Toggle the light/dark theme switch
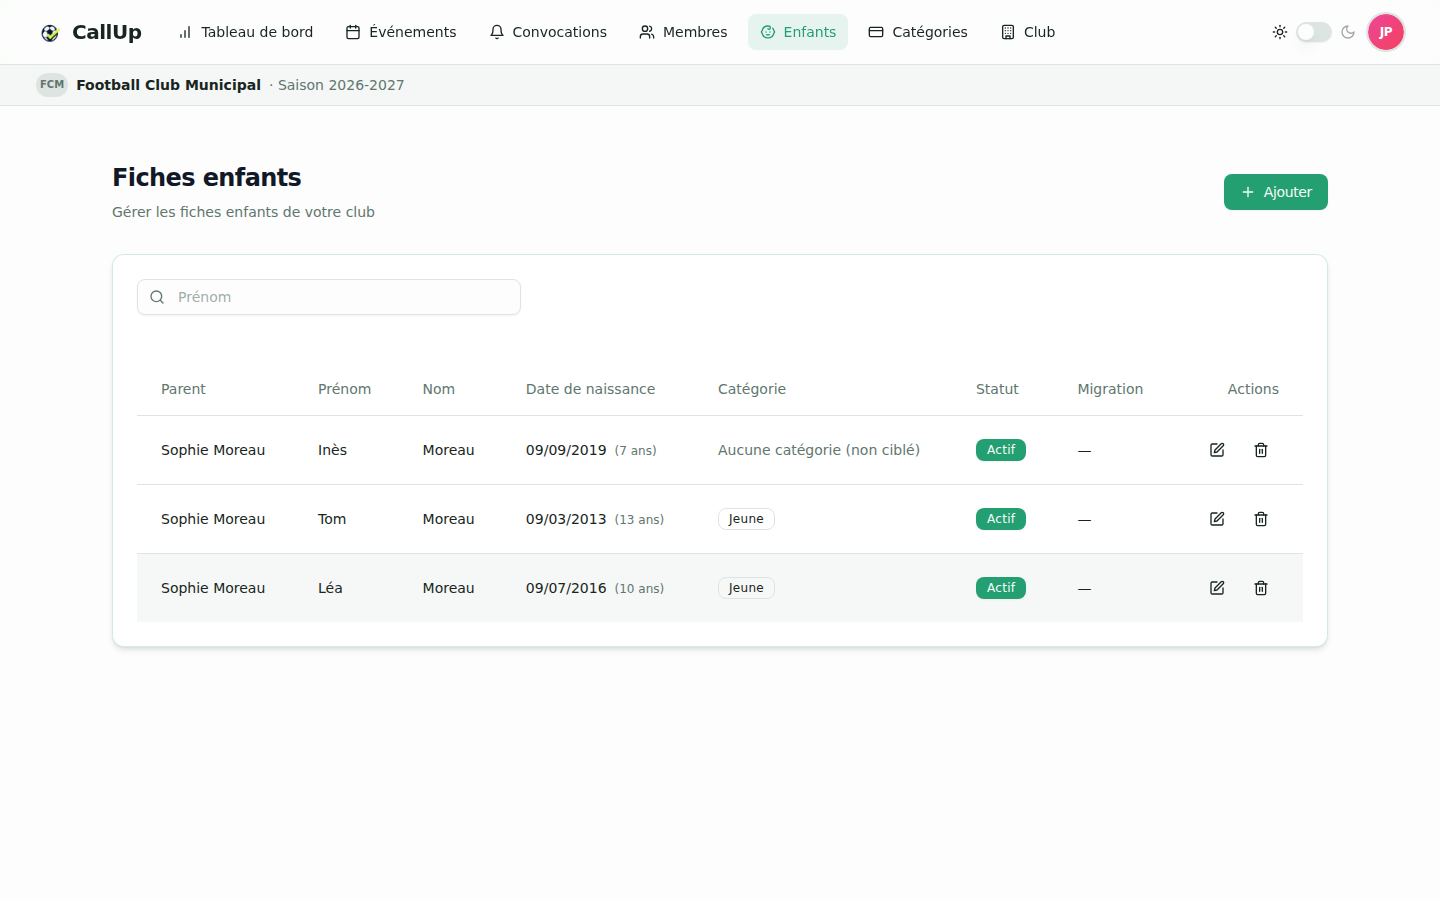 pos(1314,32)
